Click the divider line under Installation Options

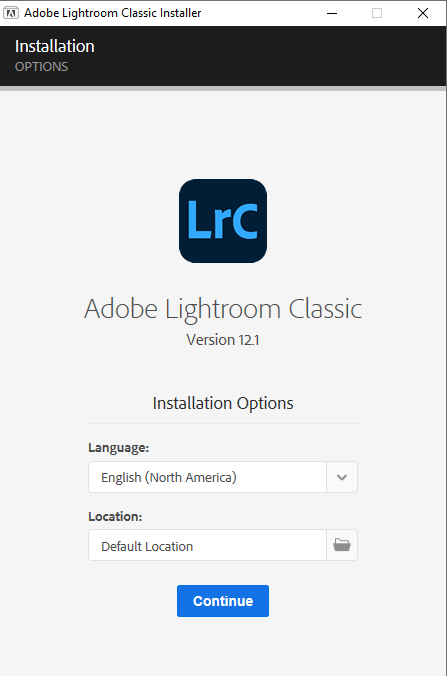tap(223, 423)
